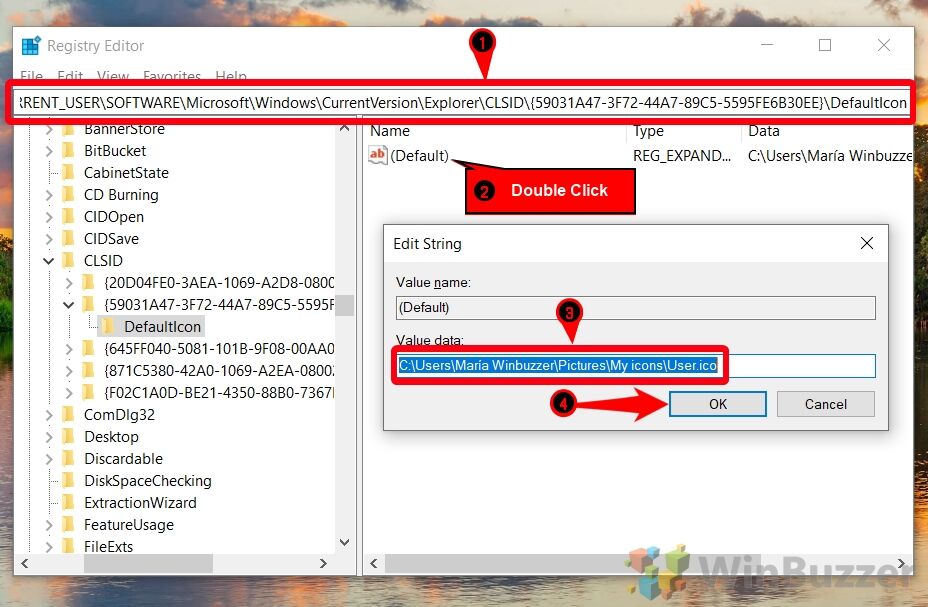Image resolution: width=928 pixels, height=607 pixels.
Task: Expand the Discardable key
Action: point(49,459)
